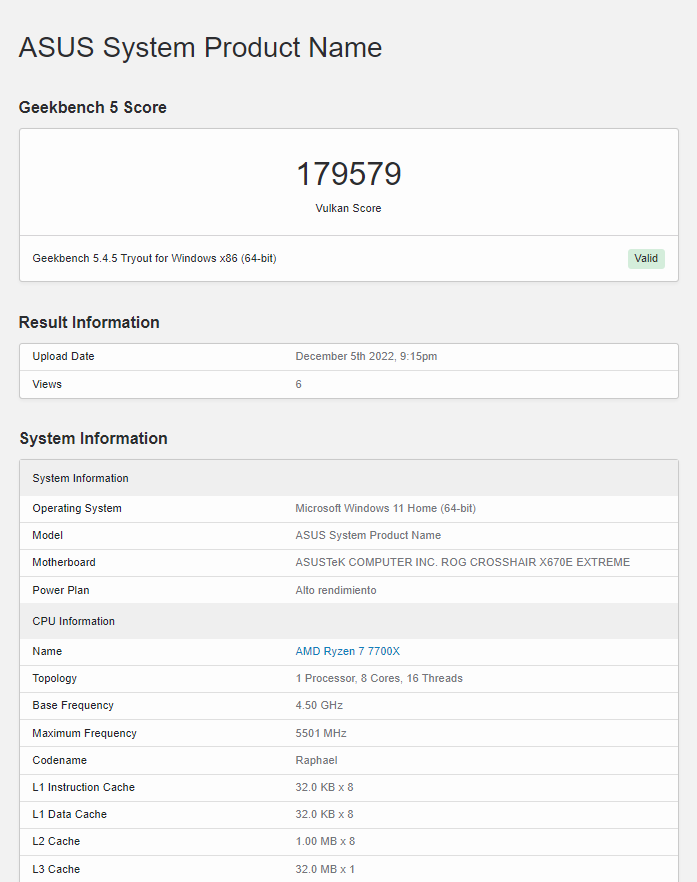Select Microsoft Windows 11 Home (64-bit) value
Image resolution: width=697 pixels, height=882 pixels.
[x=385, y=508]
